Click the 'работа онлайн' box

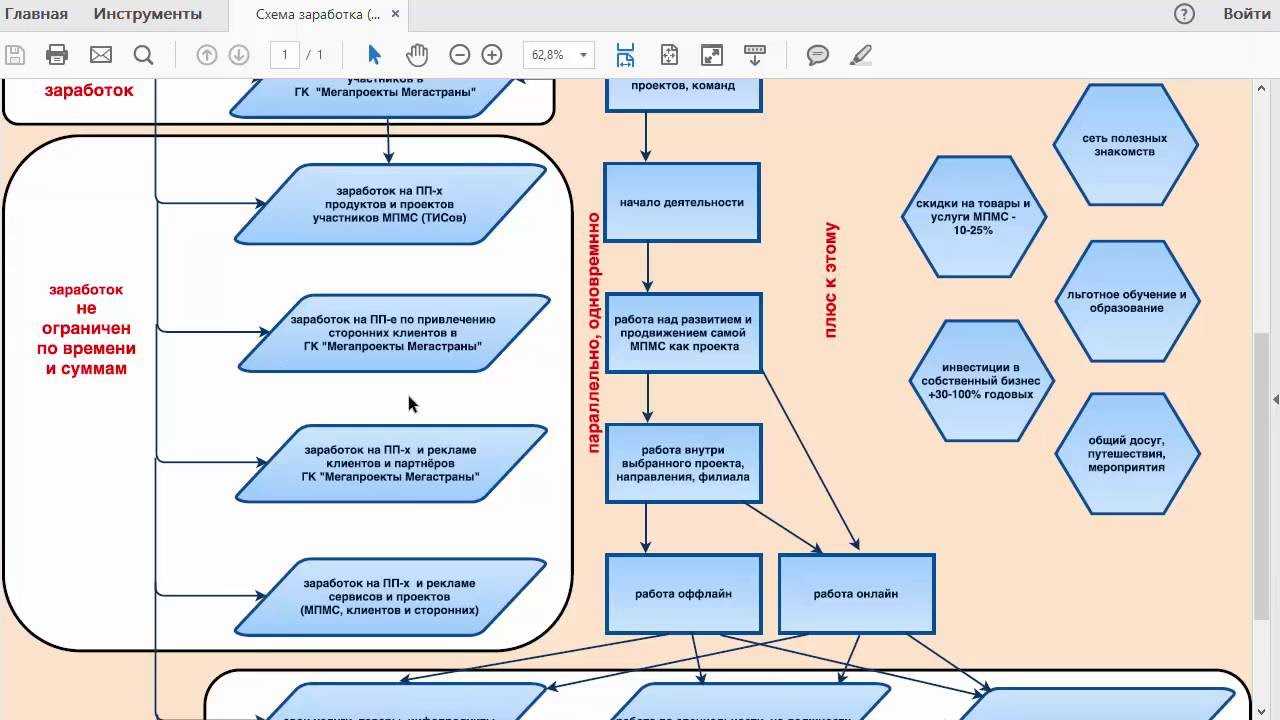click(856, 594)
